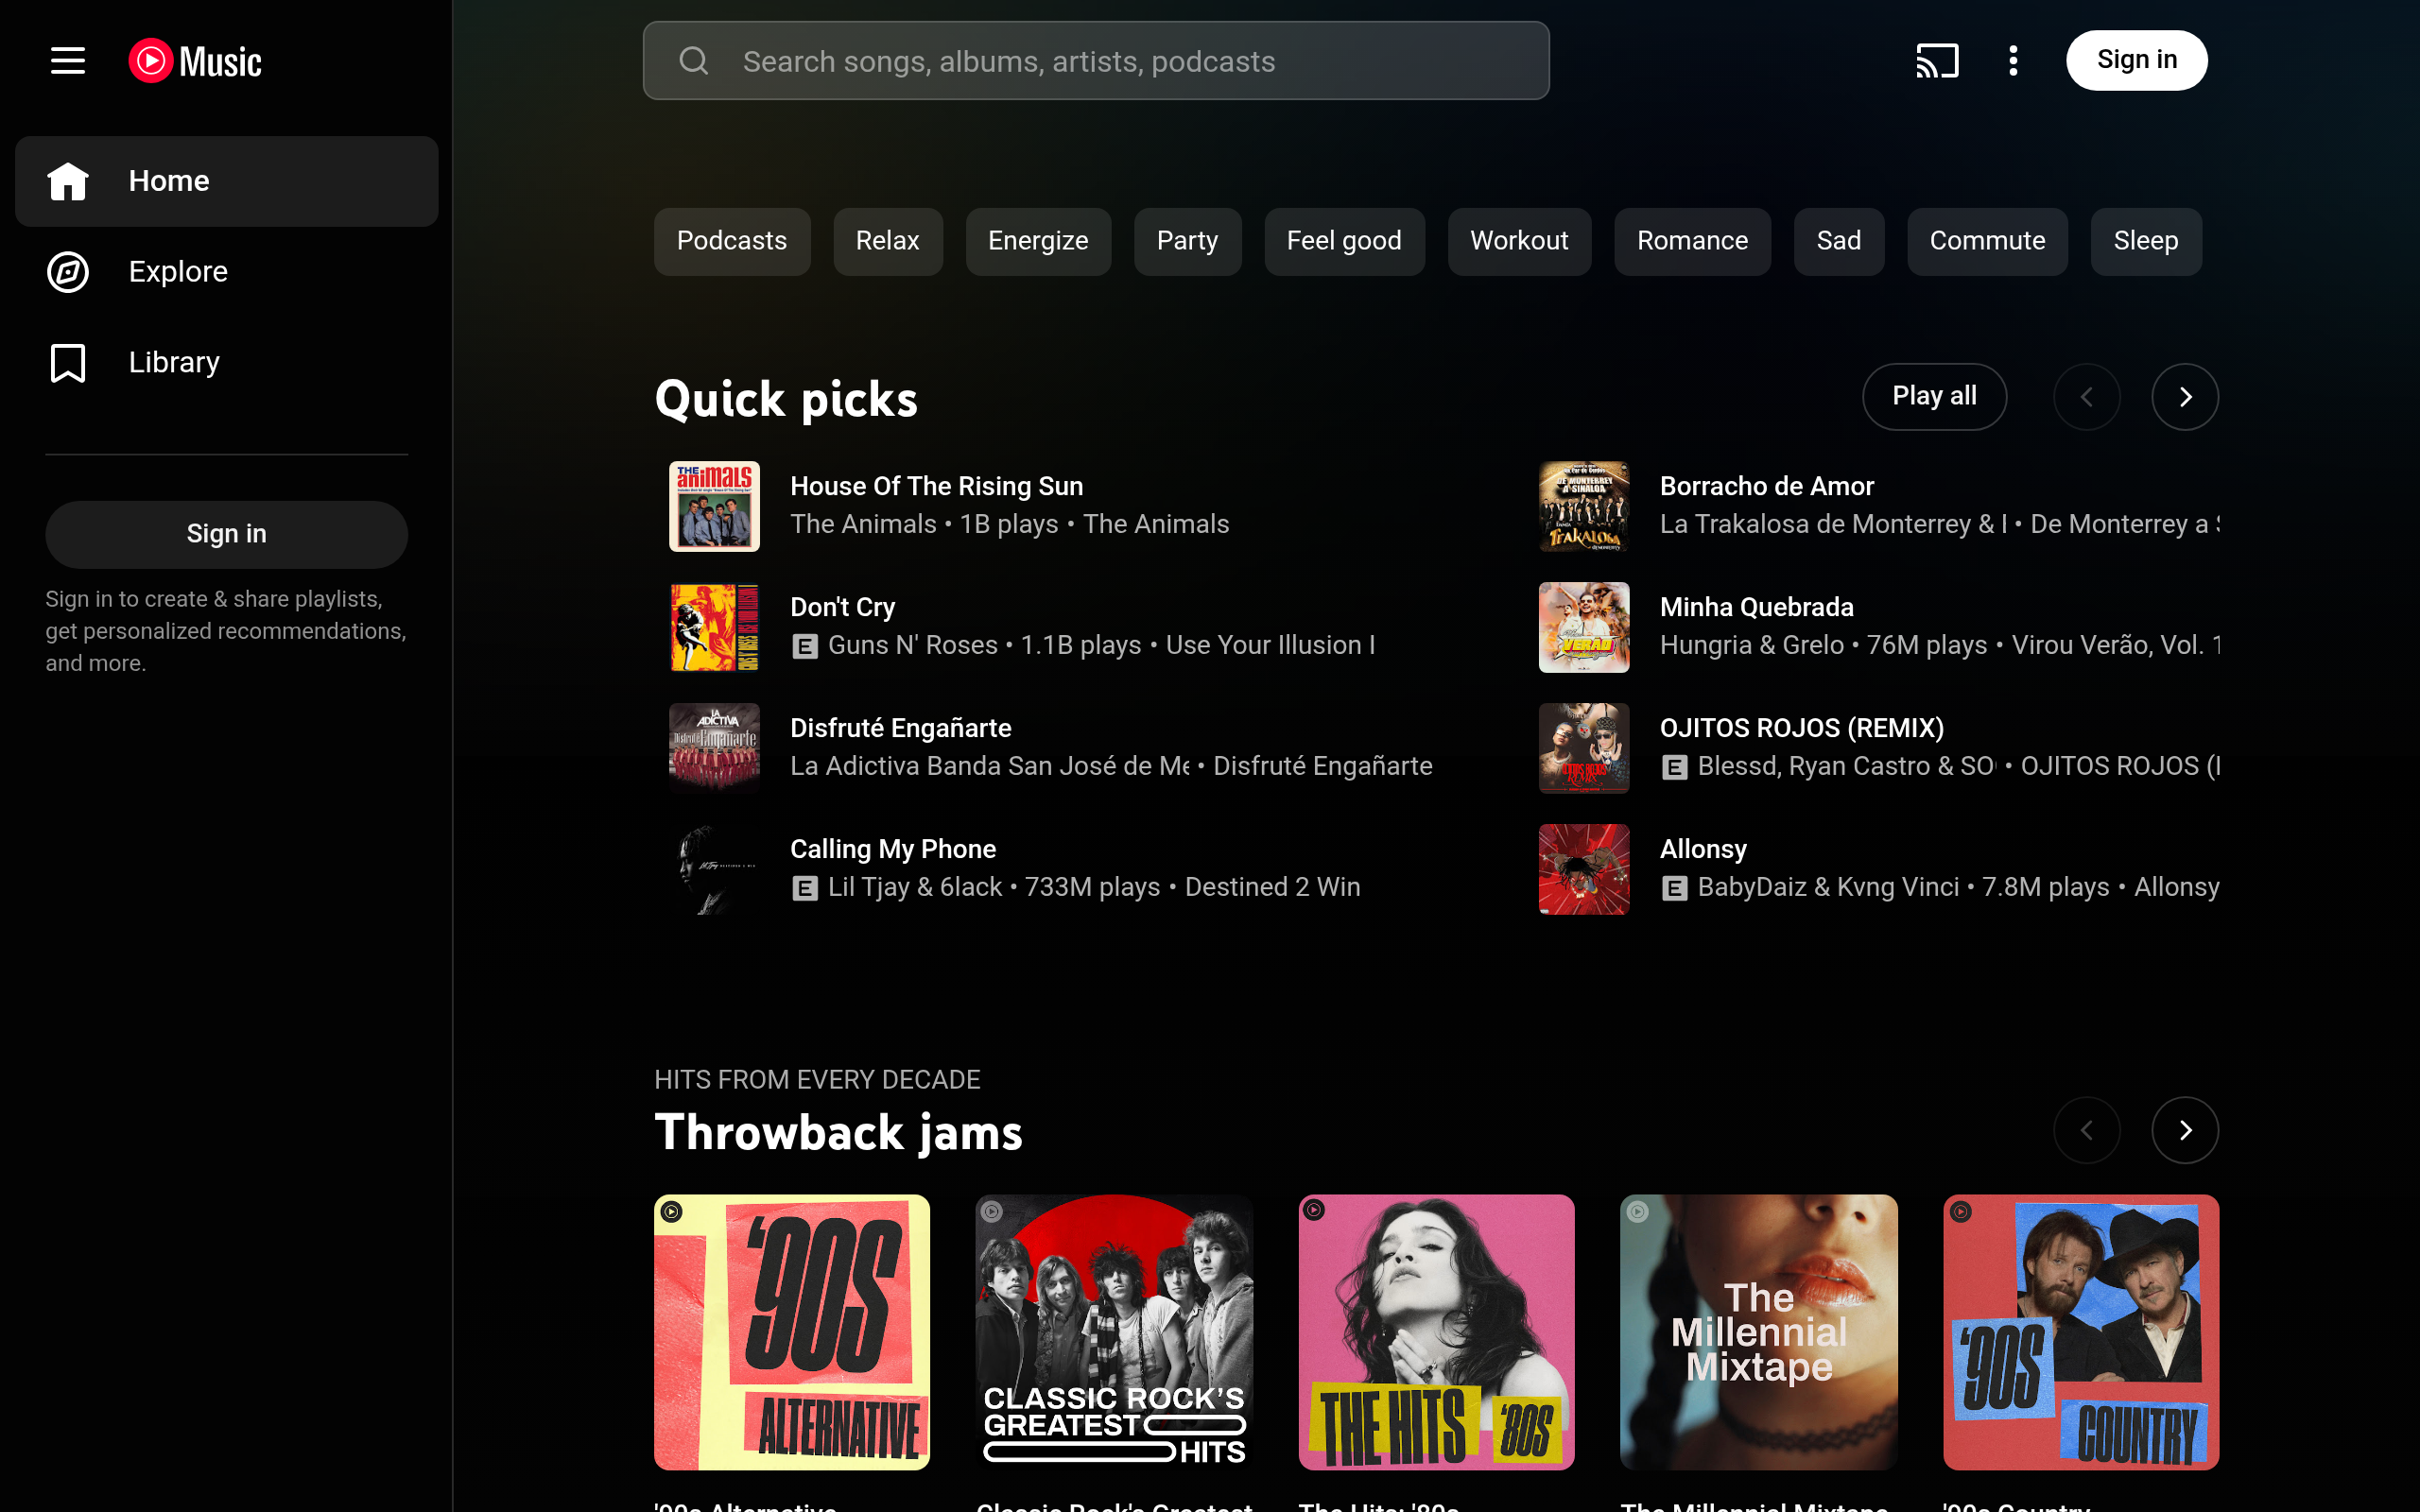The image size is (2420, 1512).
Task: Open the cast to device icon
Action: click(1937, 61)
